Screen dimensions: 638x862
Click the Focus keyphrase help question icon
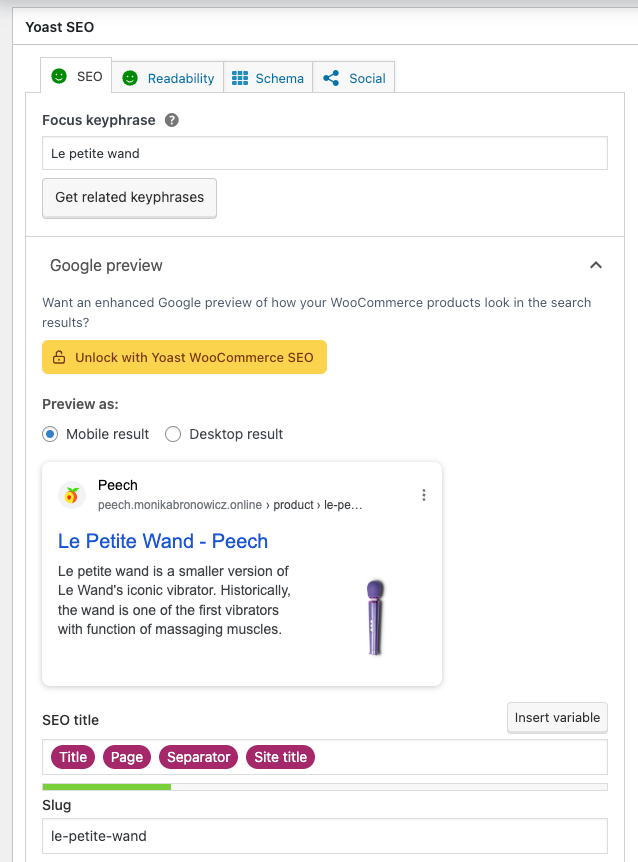[x=171, y=120]
